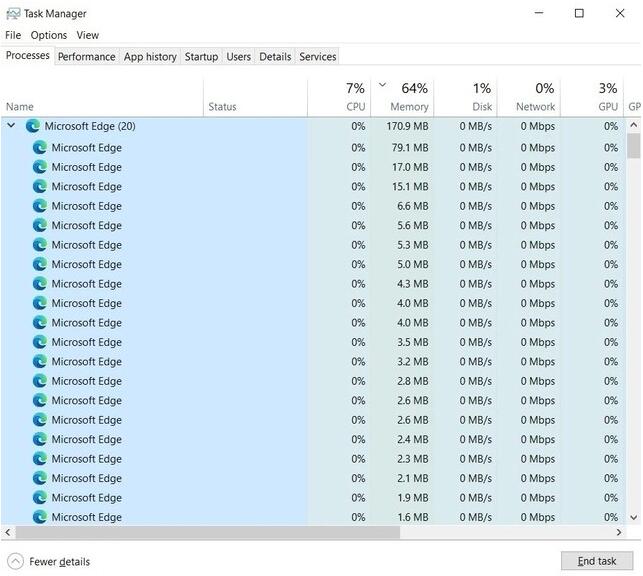Viewport: 643px width, 576px height.
Task: Switch to the Startup tab
Action: point(201,57)
